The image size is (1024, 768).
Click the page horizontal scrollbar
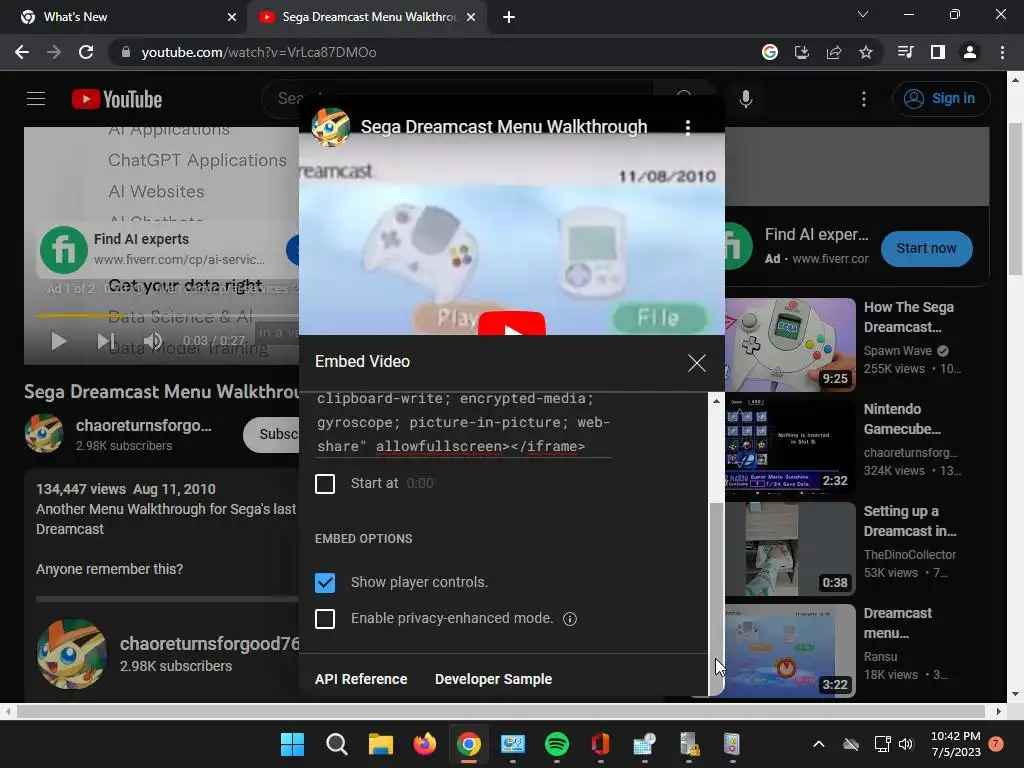(502, 711)
